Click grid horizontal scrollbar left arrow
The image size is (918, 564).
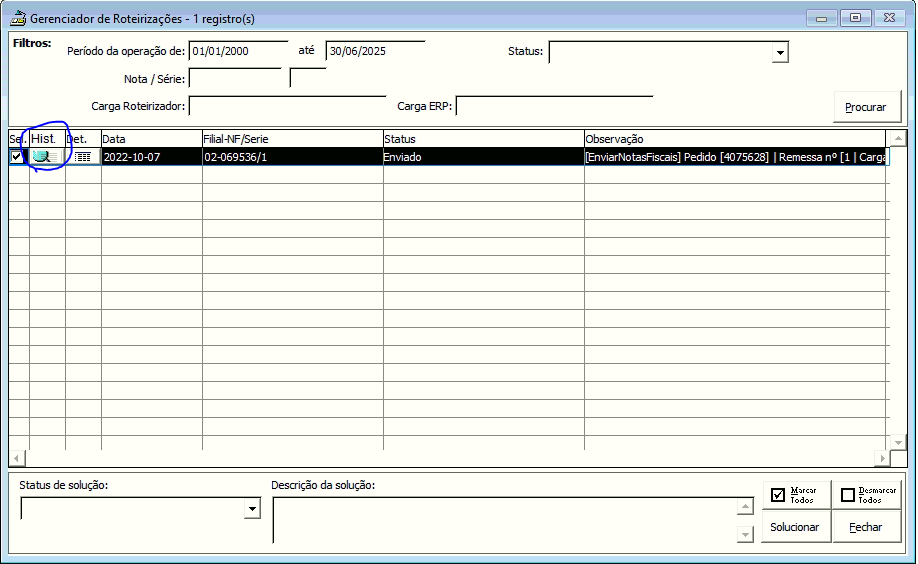(17, 458)
